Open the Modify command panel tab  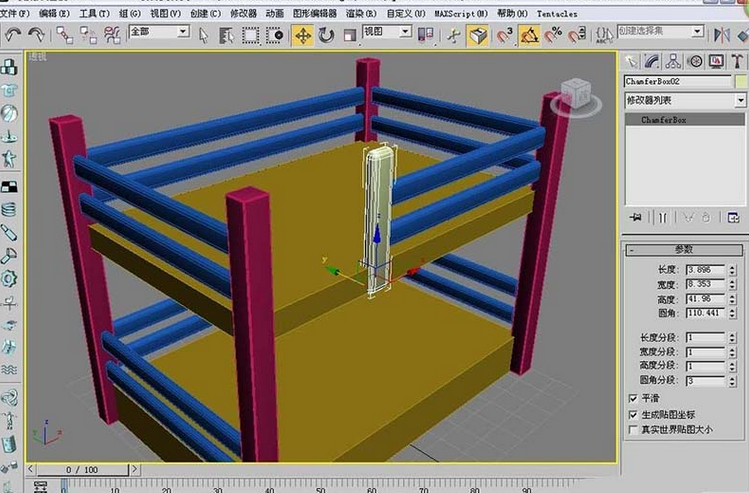tap(653, 61)
